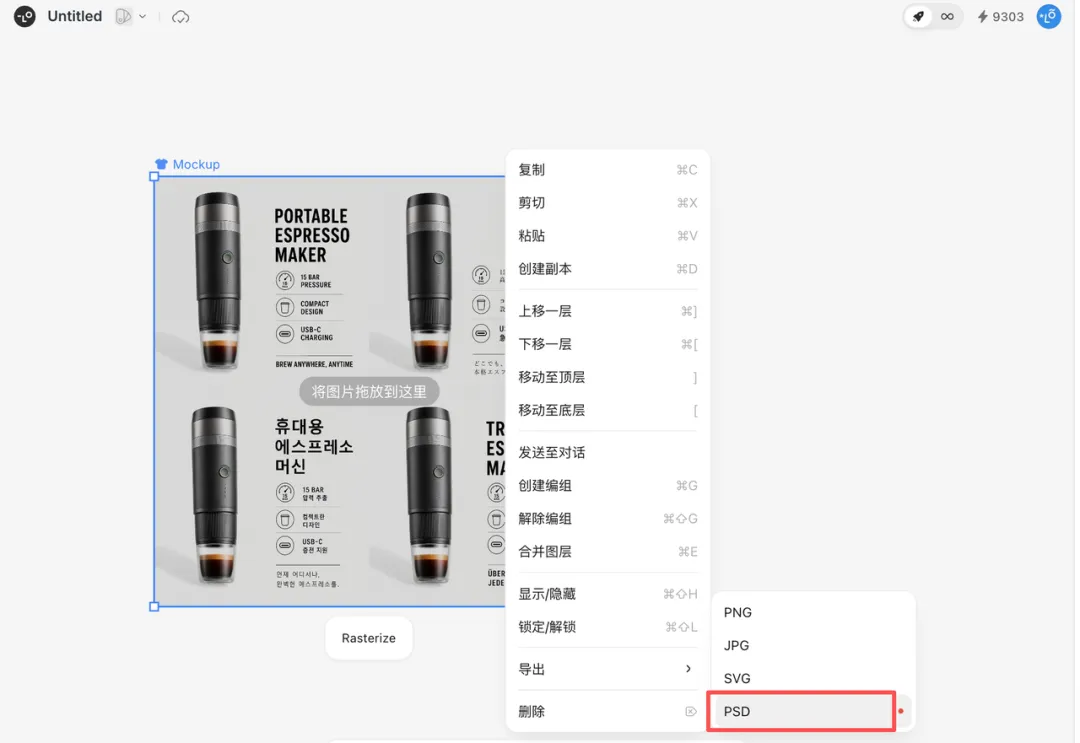The width and height of the screenshot is (1080, 743).
Task: Click the top-left selection handle of the mockup
Action: tap(154, 176)
